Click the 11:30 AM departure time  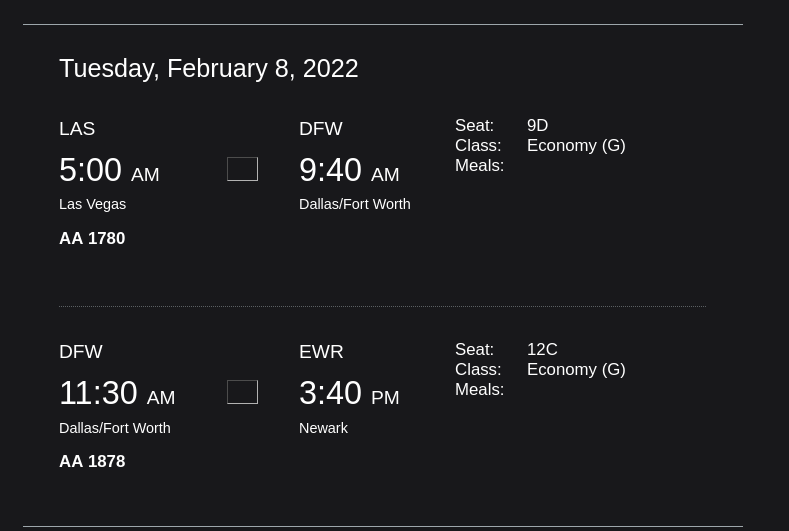coord(117,394)
